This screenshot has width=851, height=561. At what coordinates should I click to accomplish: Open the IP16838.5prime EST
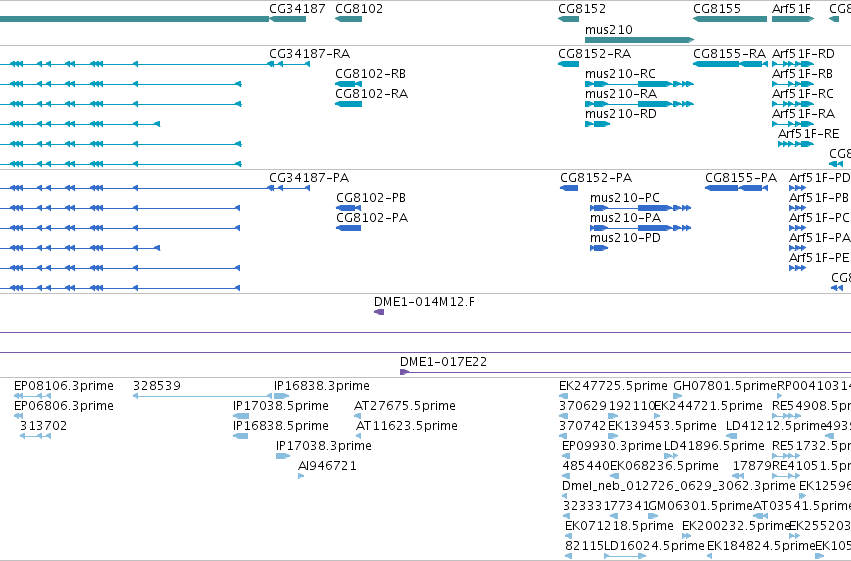pos(240,436)
